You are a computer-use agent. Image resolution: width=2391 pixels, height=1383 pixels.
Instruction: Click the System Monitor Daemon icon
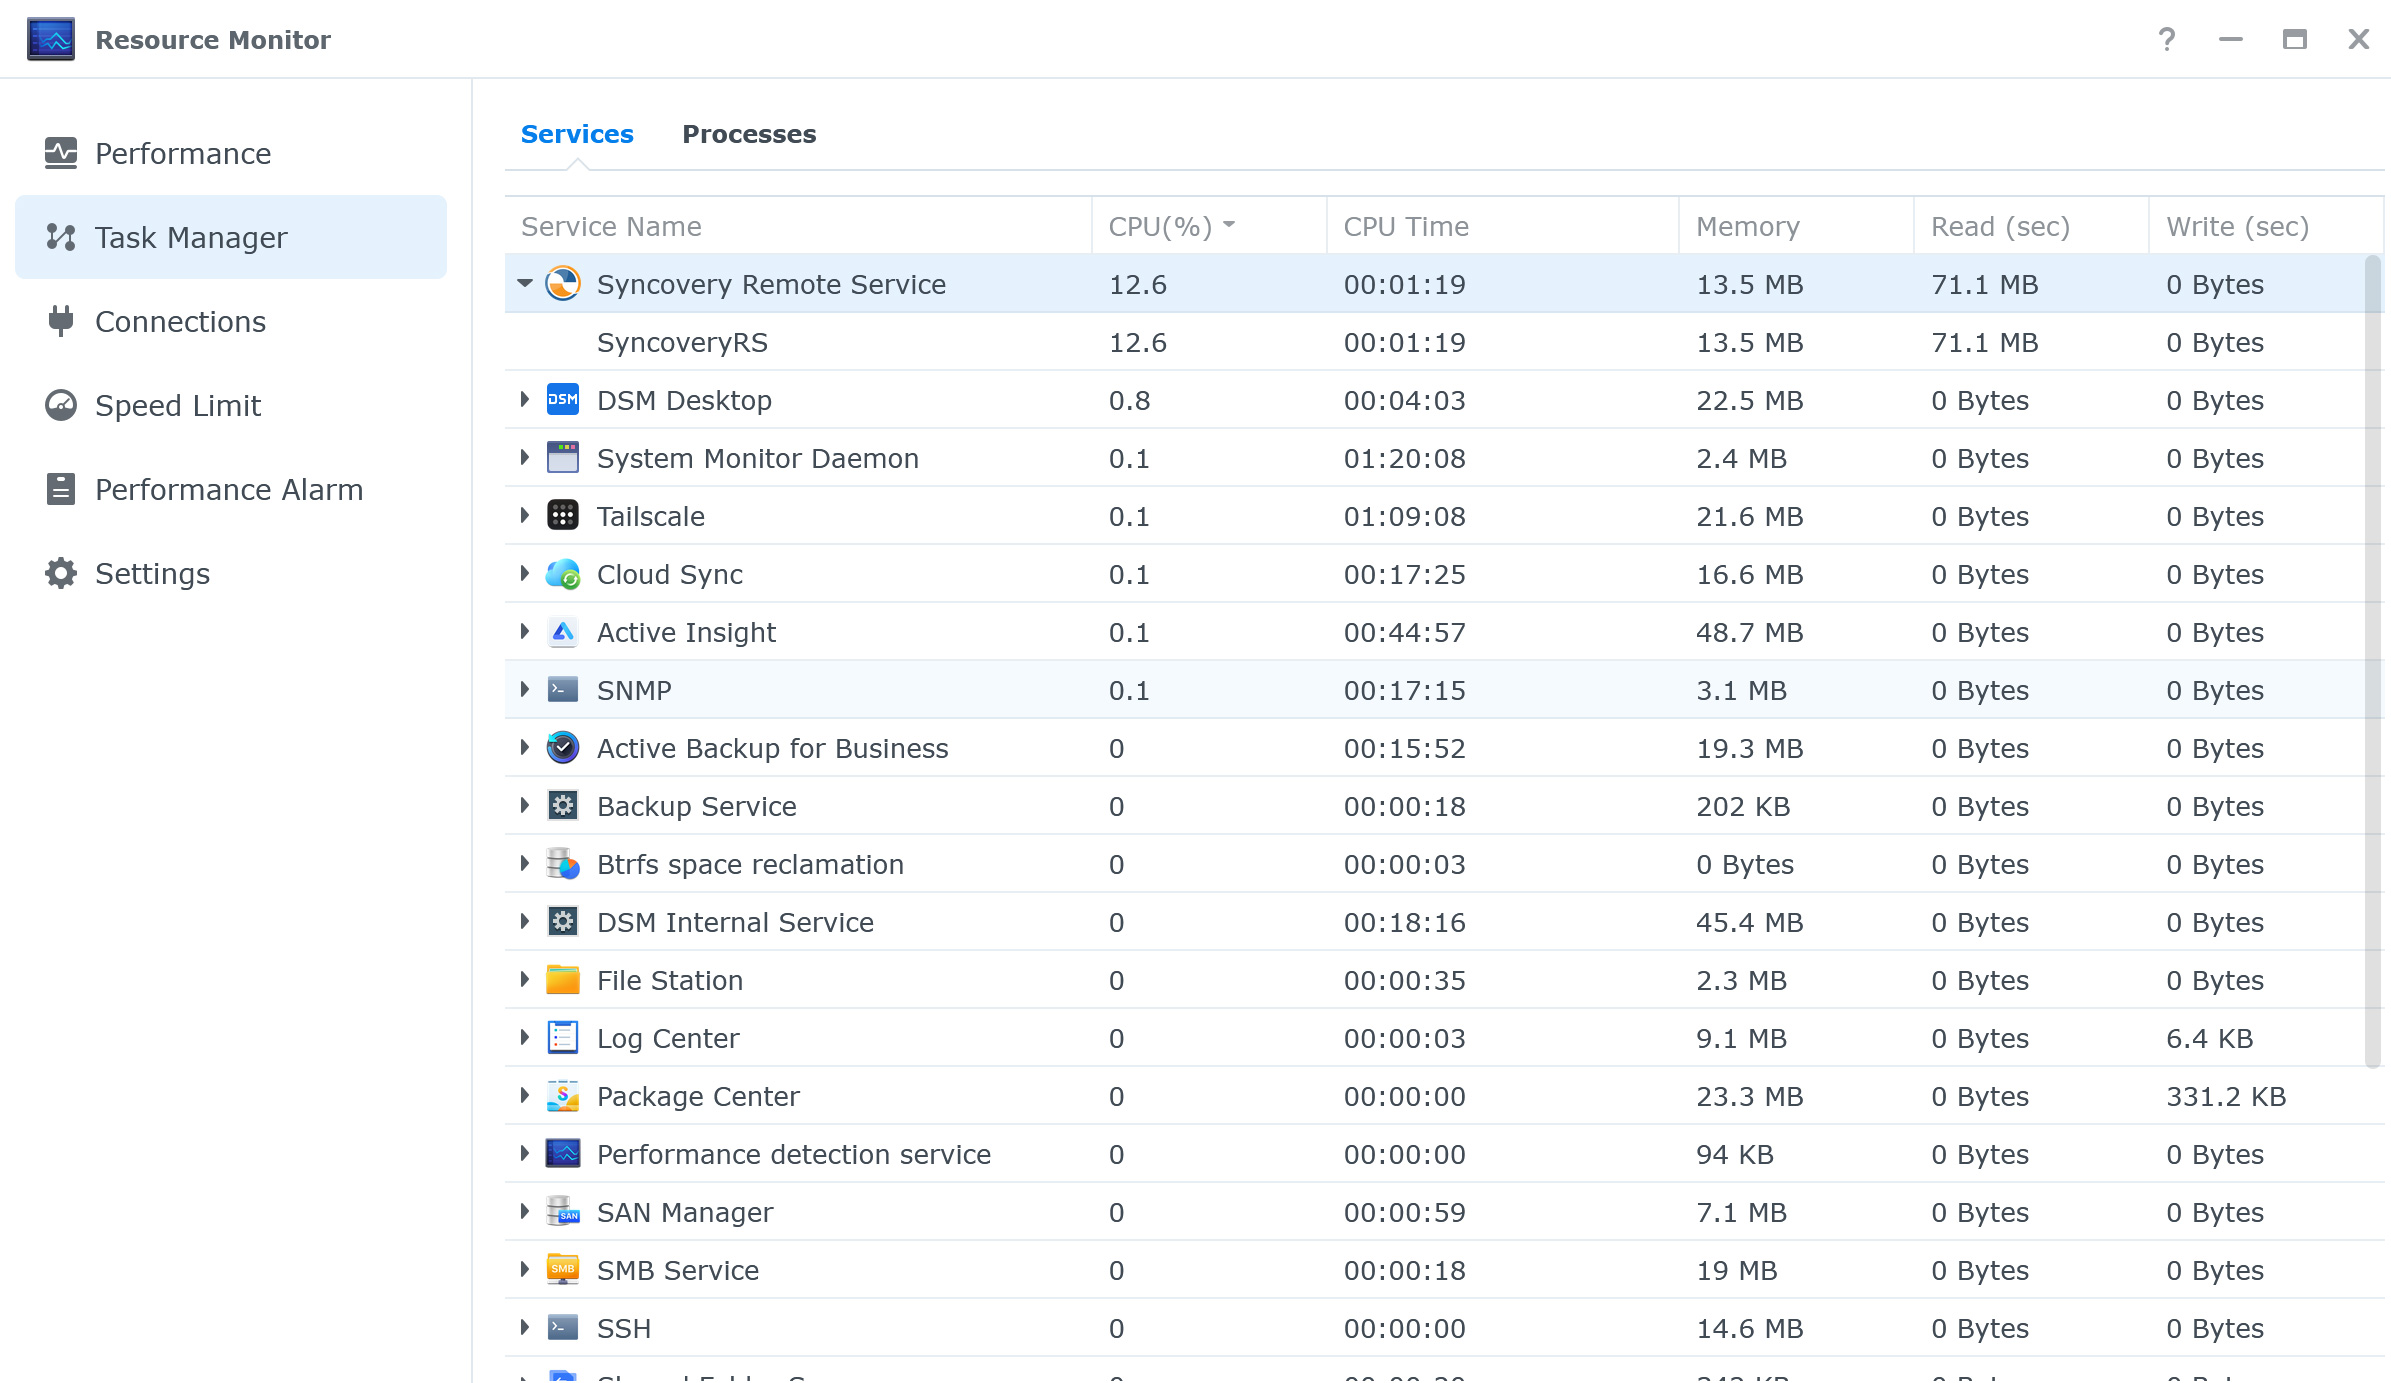pos(563,458)
